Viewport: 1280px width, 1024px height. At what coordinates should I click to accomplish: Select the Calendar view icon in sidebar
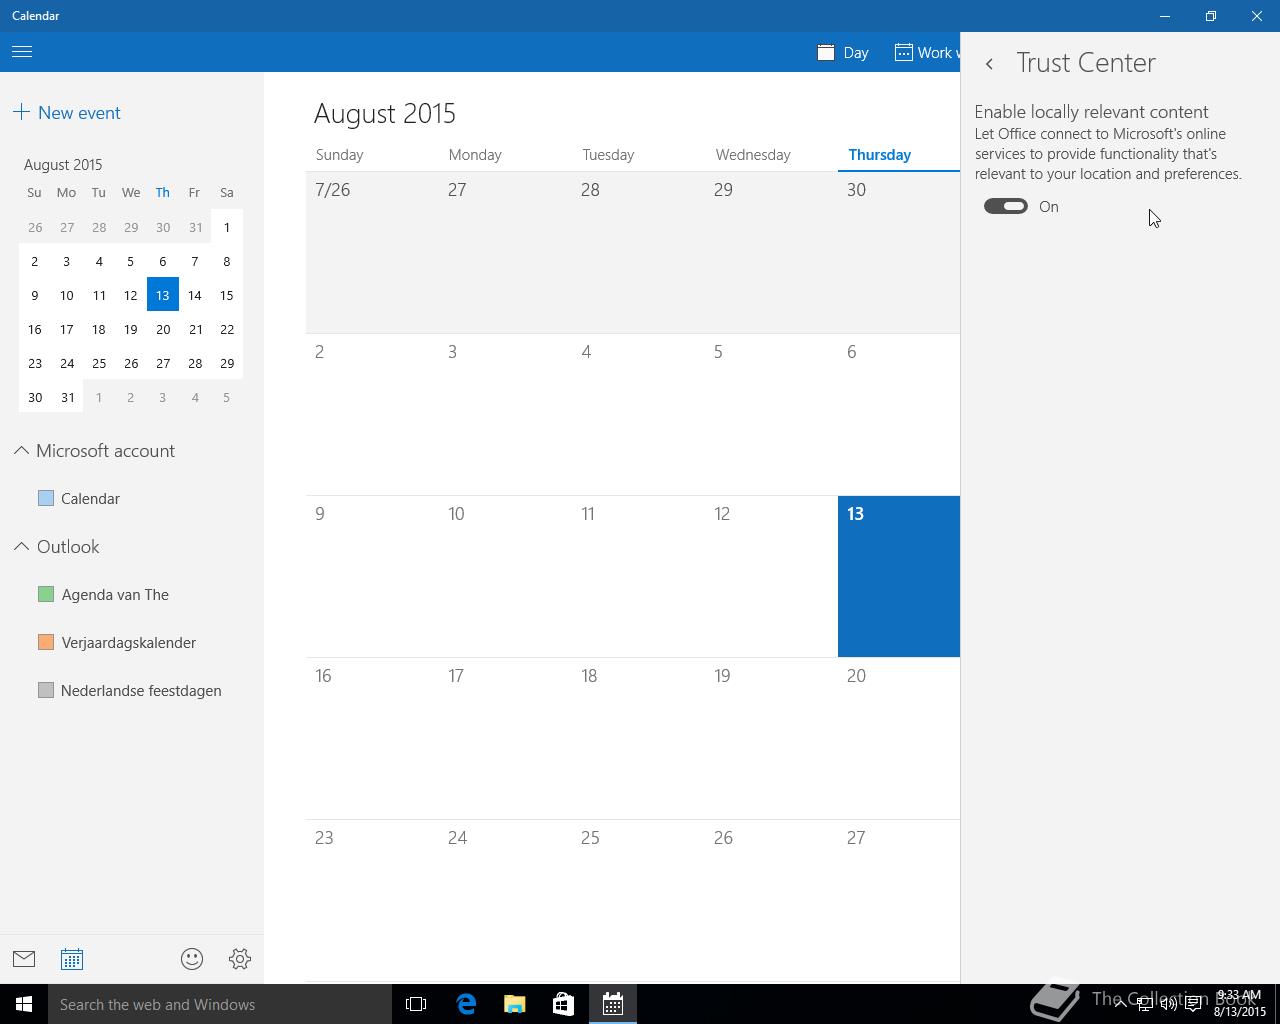coord(72,959)
